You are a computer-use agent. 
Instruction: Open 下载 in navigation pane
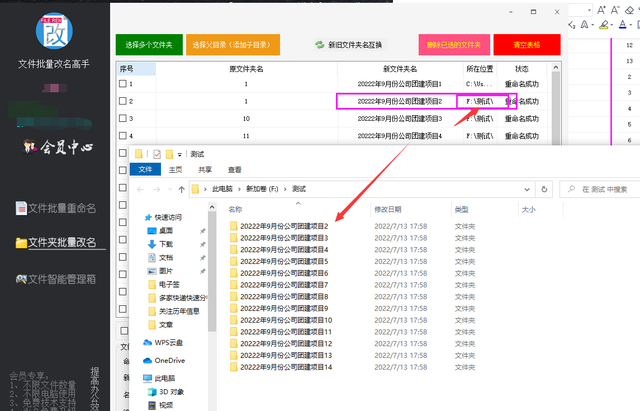160,244
